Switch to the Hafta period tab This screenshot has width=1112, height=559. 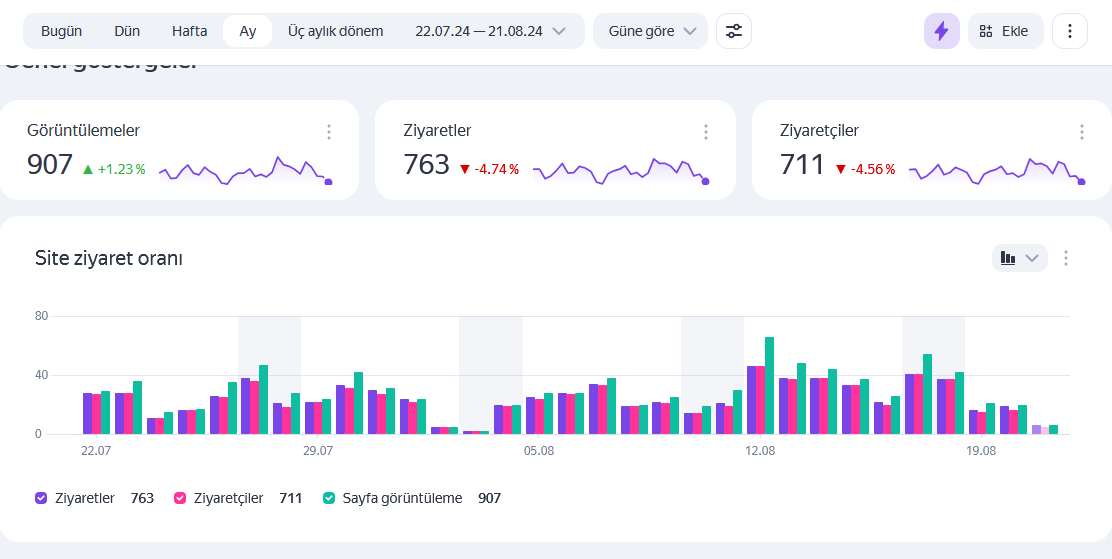coord(189,31)
